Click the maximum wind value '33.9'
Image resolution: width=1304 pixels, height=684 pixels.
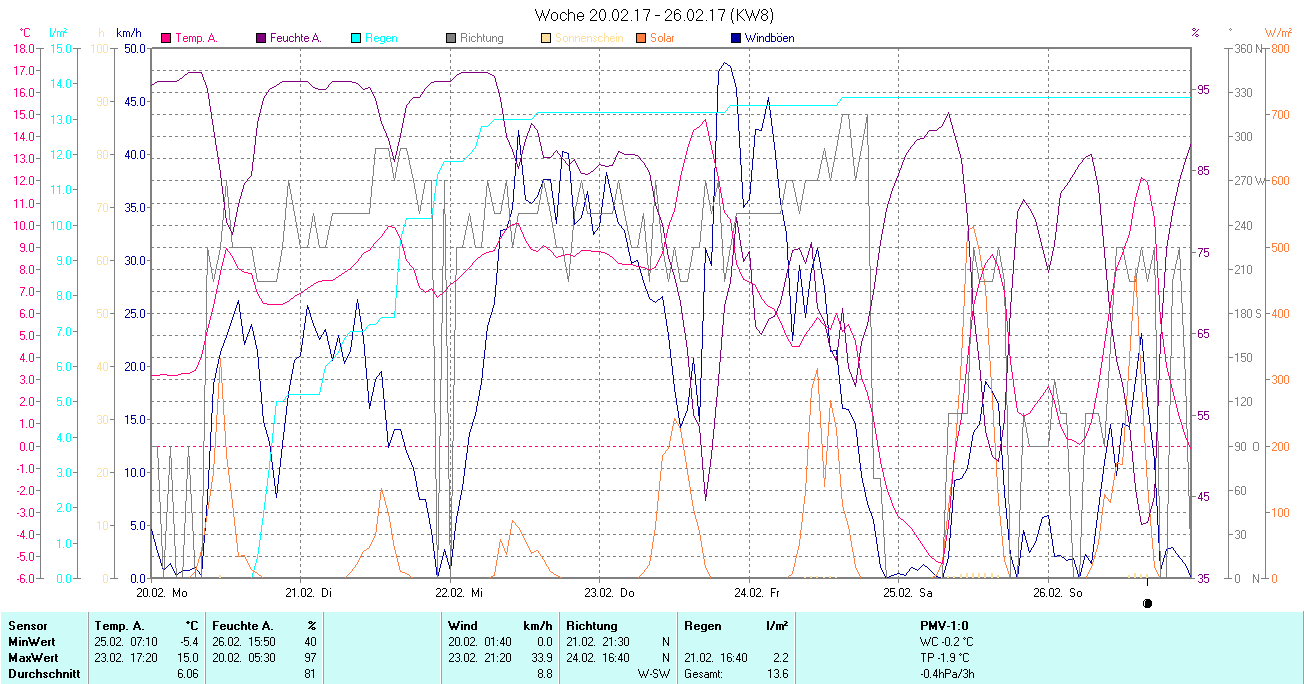[x=541, y=658]
